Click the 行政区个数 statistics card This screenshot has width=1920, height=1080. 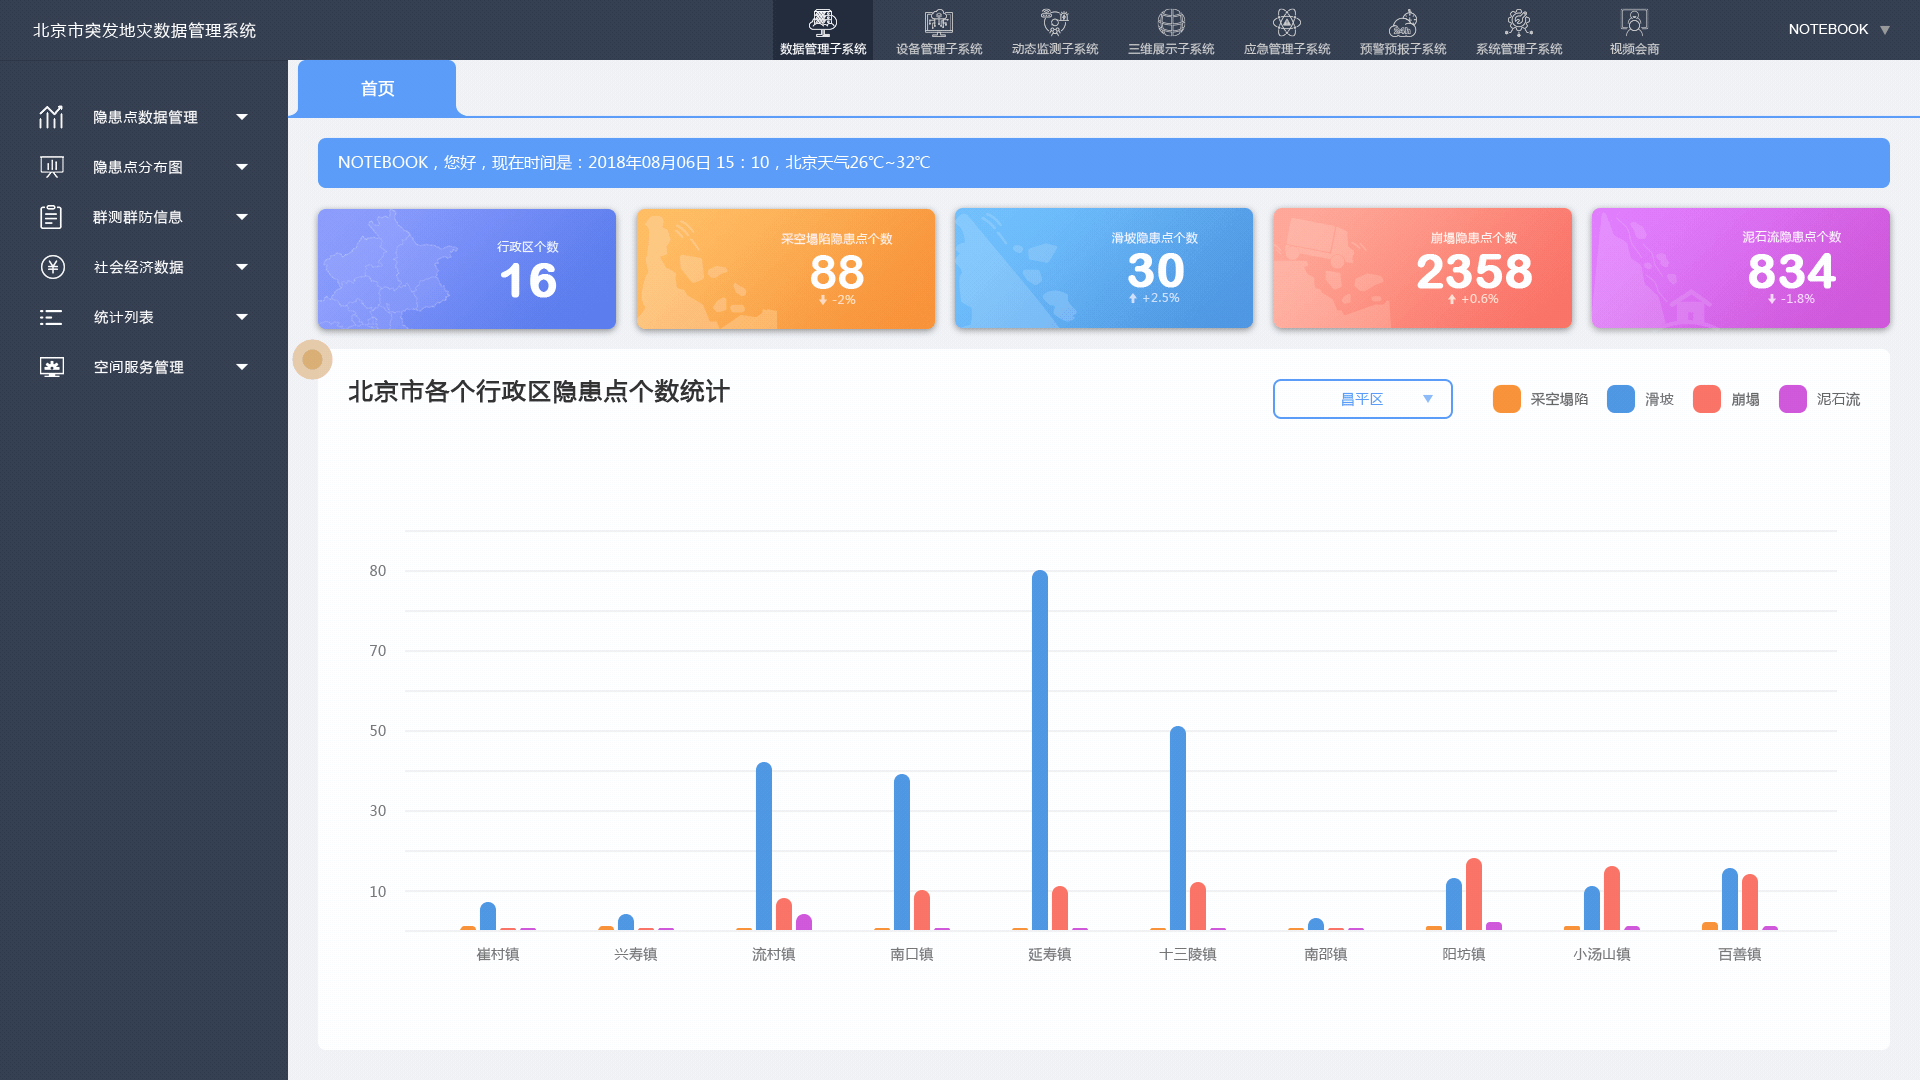[466, 268]
